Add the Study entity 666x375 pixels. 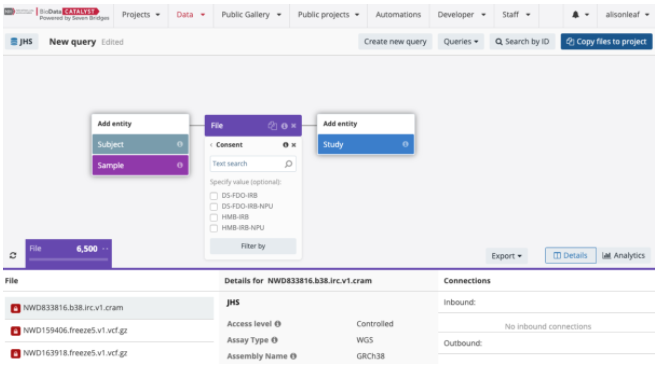click(366, 144)
